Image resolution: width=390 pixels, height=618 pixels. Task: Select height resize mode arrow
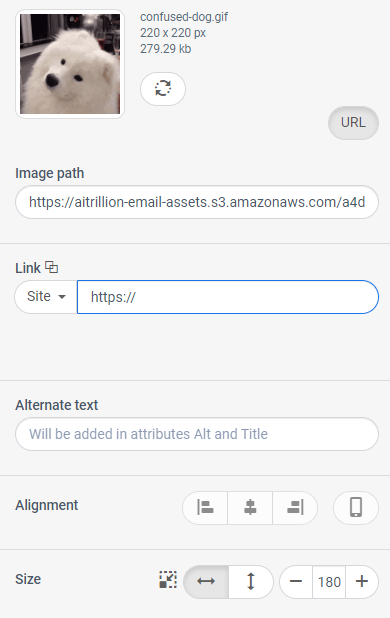[251, 581]
